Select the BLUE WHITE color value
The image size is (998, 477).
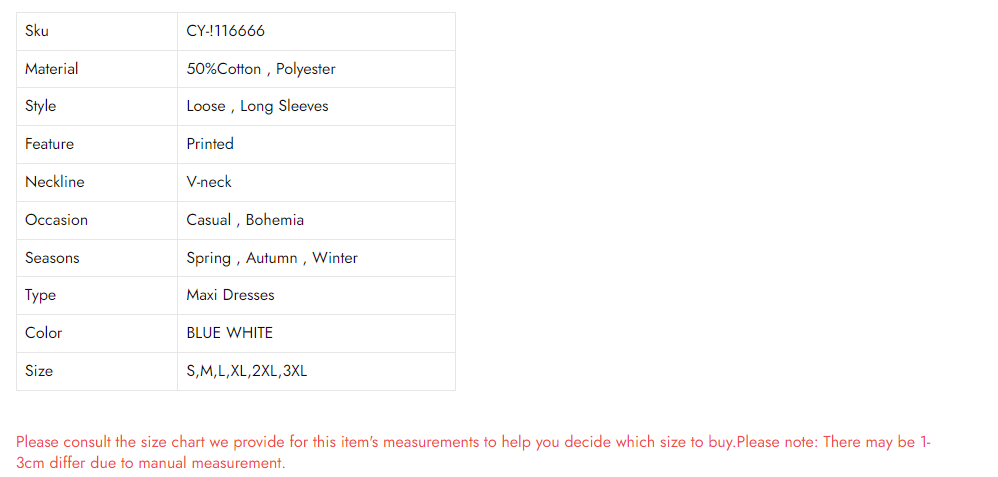(229, 333)
